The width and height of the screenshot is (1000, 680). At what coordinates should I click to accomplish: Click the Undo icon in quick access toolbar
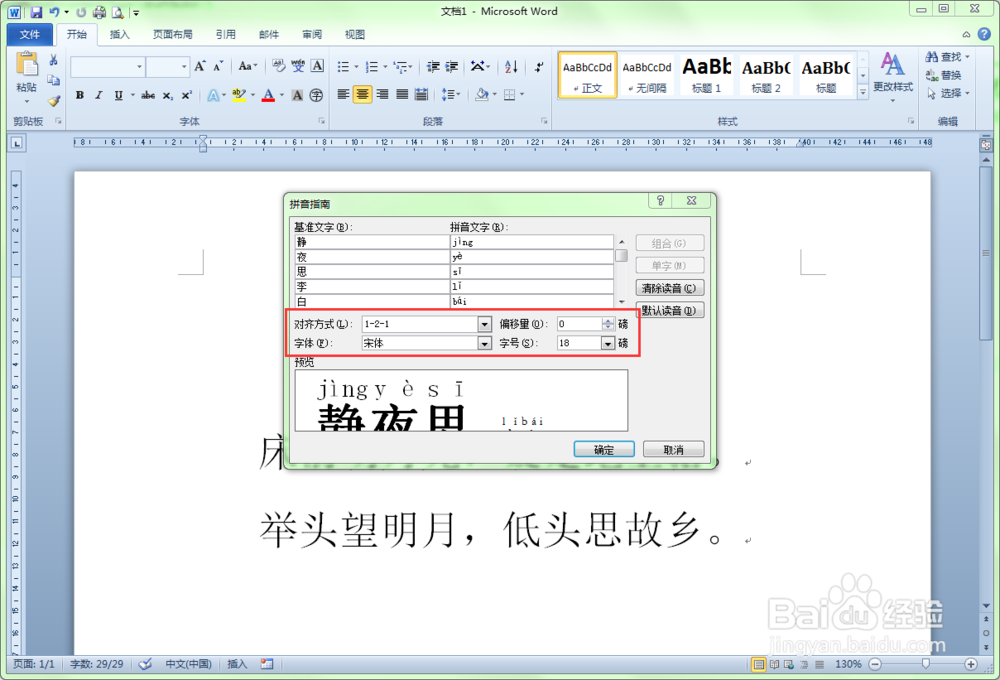coord(54,12)
